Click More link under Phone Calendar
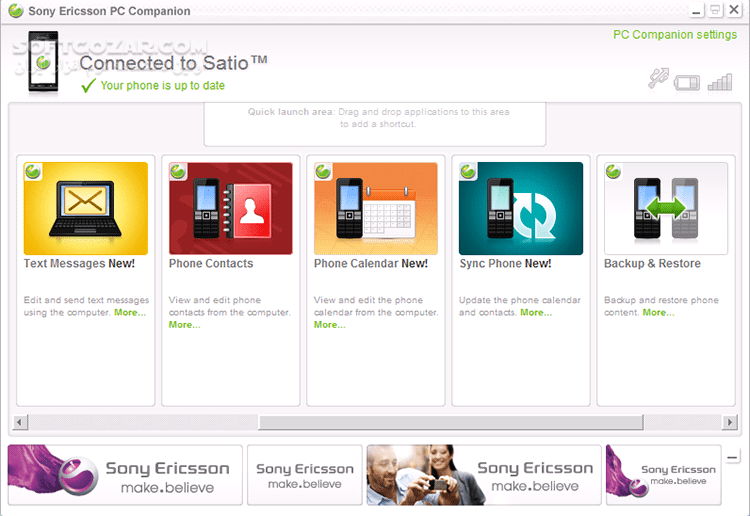 tap(329, 325)
